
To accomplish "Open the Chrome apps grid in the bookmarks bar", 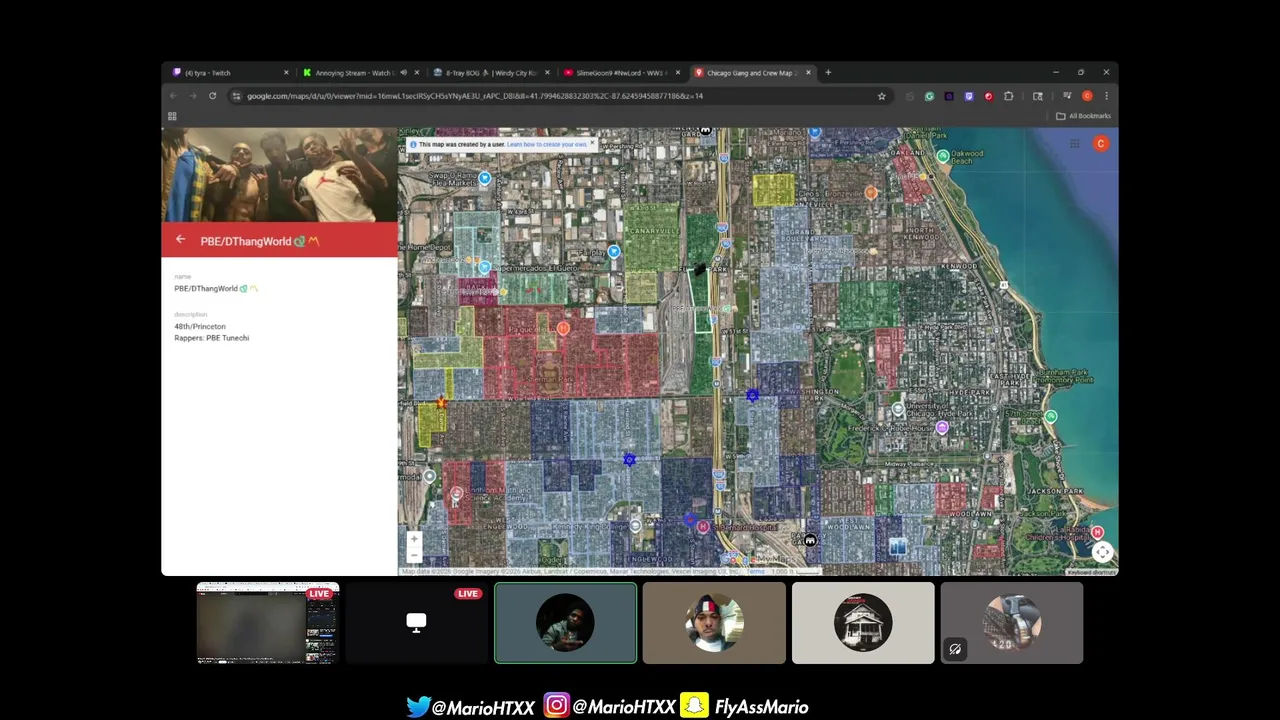I will click(172, 116).
